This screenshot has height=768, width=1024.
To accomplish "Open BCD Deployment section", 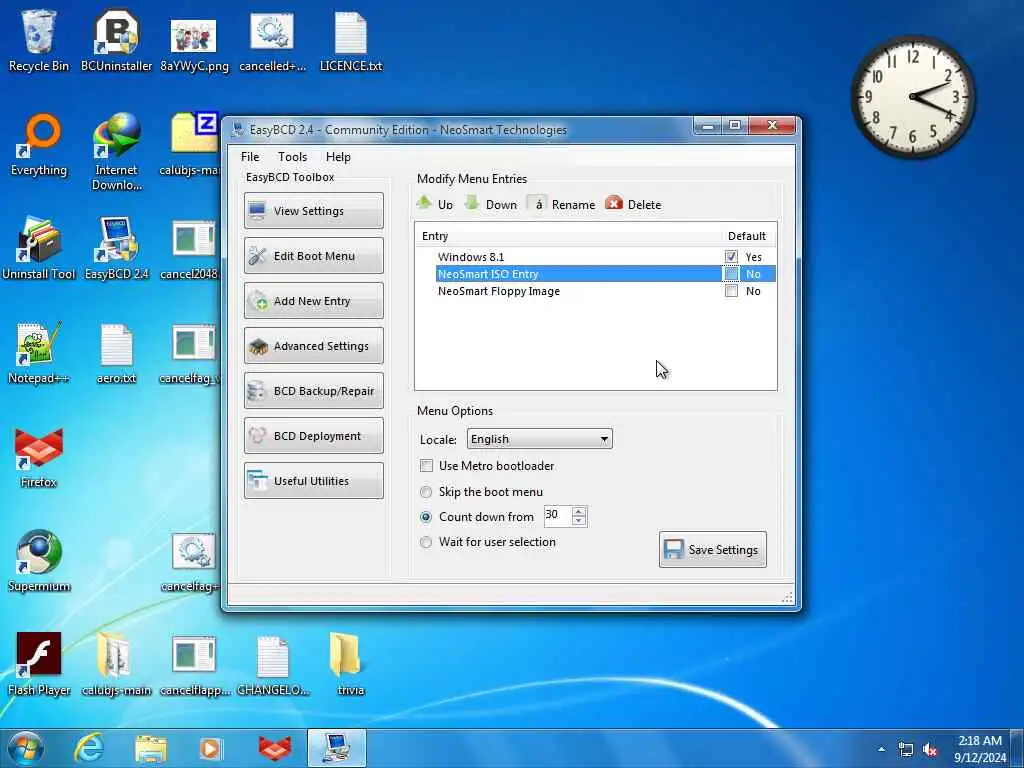I will pyautogui.click(x=313, y=436).
